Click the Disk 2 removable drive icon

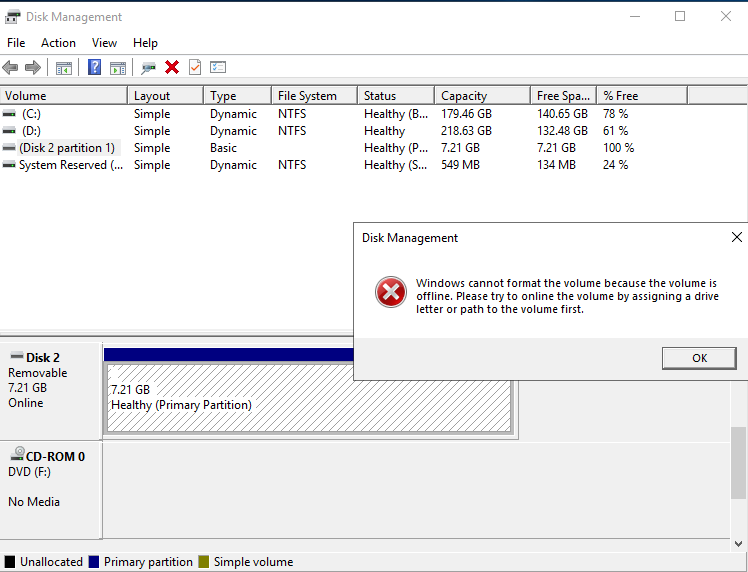(17, 355)
